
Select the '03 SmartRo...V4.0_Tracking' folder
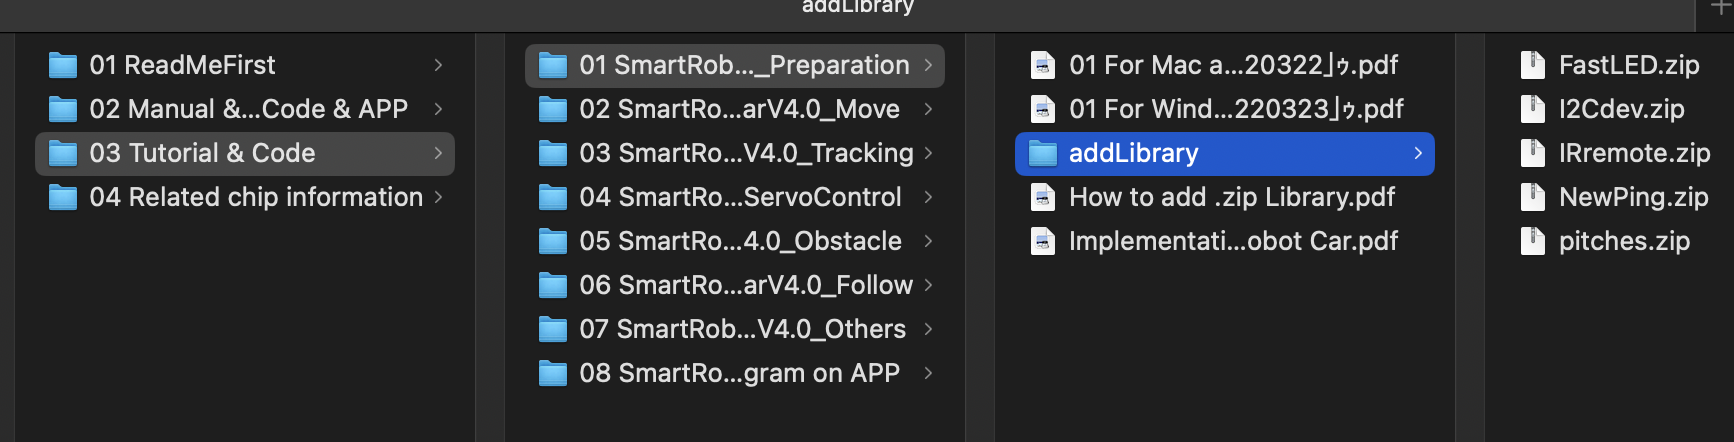click(746, 153)
